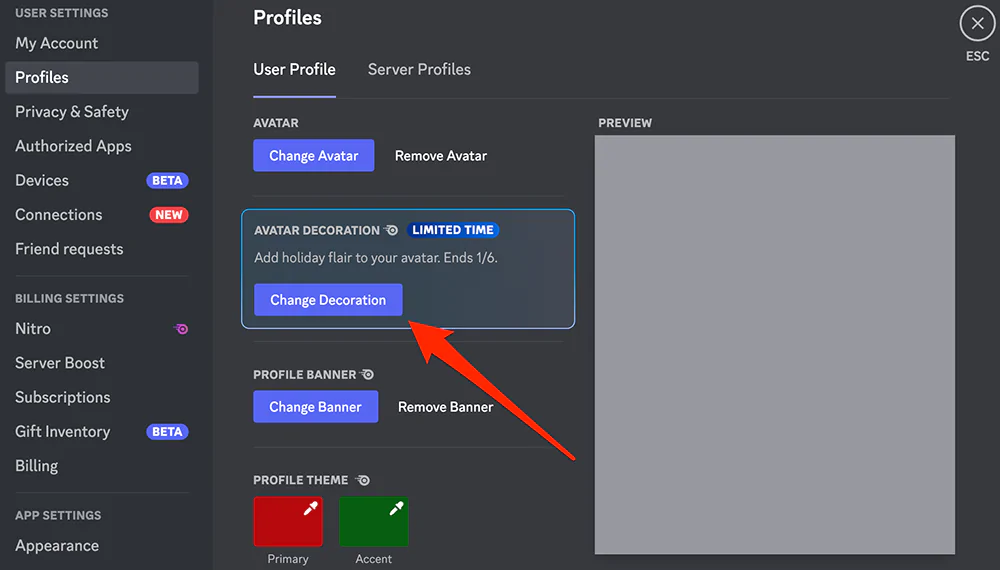Image resolution: width=1000 pixels, height=570 pixels.
Task: Click the AVATAR DECORATION label
Action: pos(317,230)
